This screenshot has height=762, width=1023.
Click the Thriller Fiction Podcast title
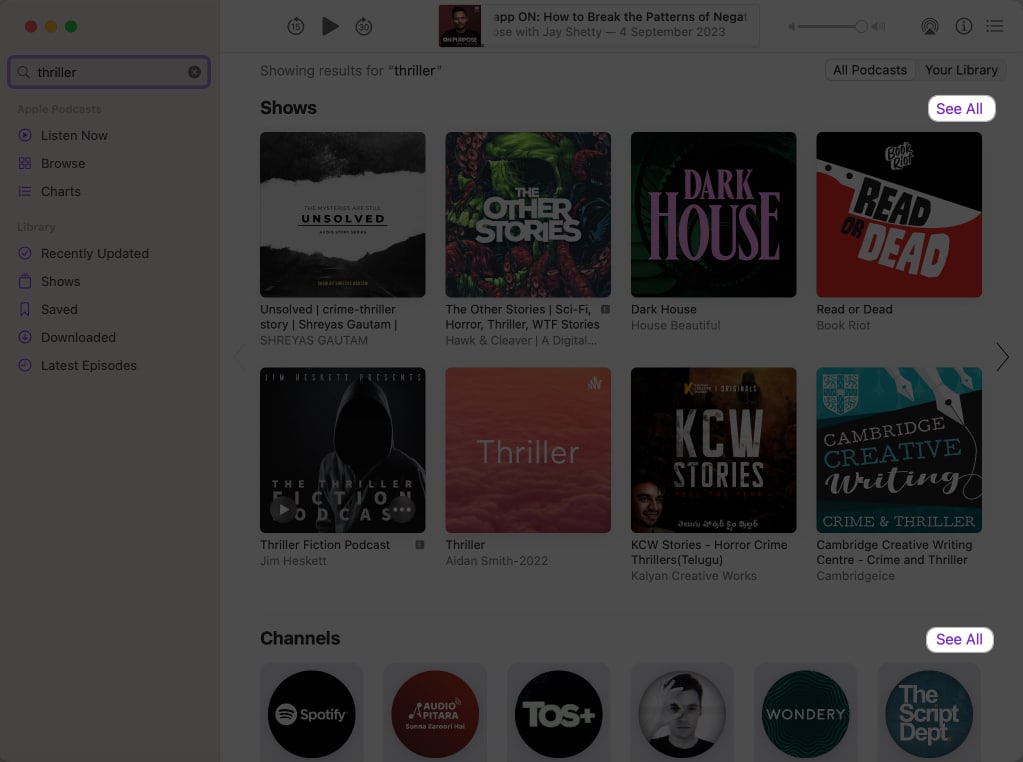325,545
